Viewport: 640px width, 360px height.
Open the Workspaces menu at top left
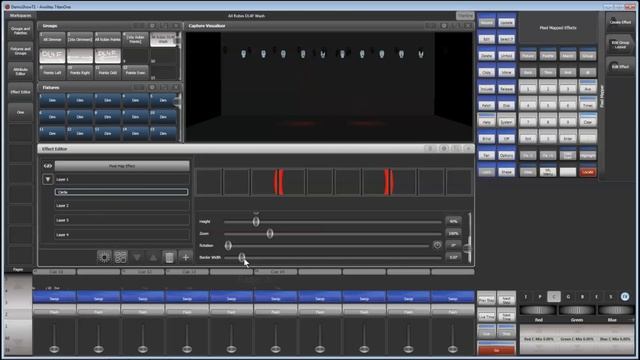click(x=20, y=16)
